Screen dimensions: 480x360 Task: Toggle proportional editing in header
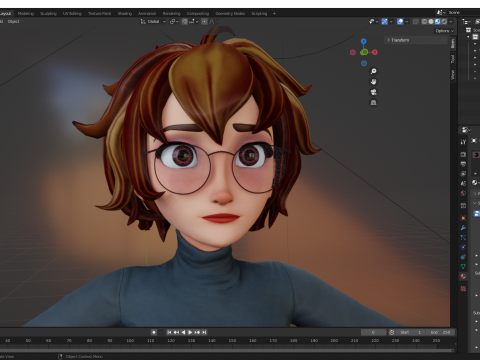click(204, 21)
